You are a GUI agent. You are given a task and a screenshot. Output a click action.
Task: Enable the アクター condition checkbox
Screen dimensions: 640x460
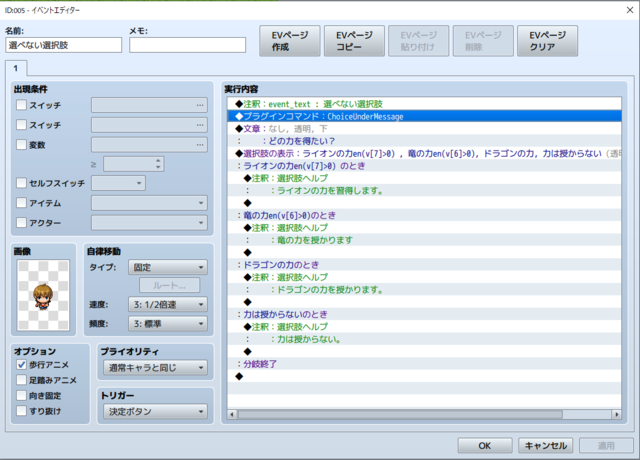pos(21,222)
